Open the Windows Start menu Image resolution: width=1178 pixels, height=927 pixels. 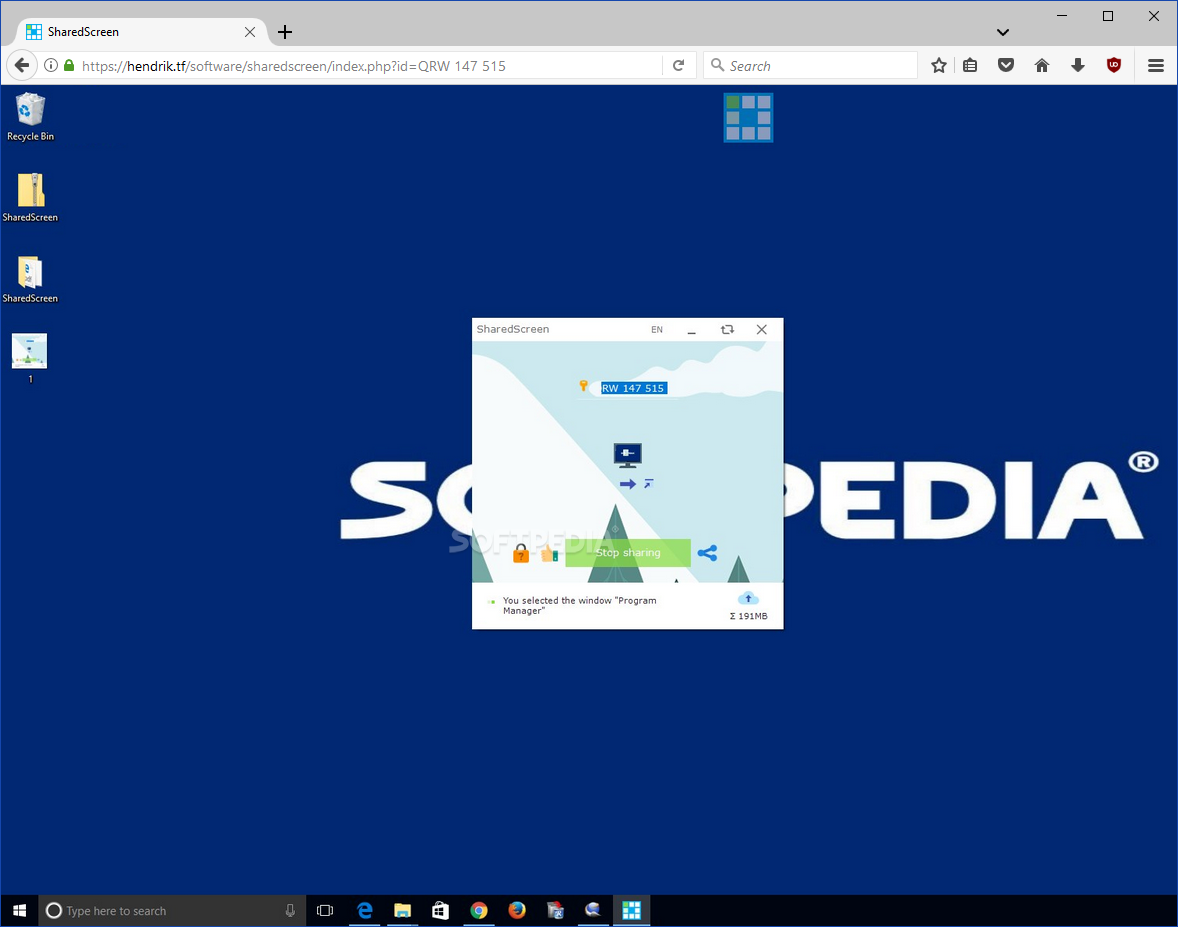[x=20, y=910]
